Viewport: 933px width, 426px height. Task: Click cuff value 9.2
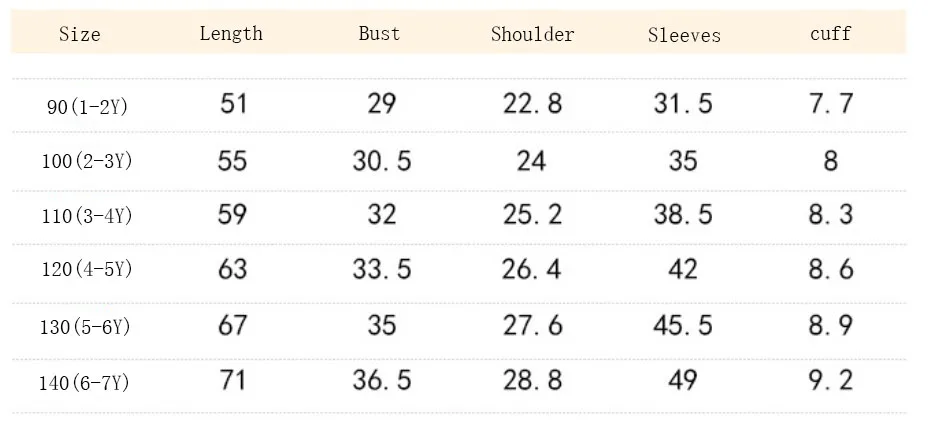tap(831, 380)
